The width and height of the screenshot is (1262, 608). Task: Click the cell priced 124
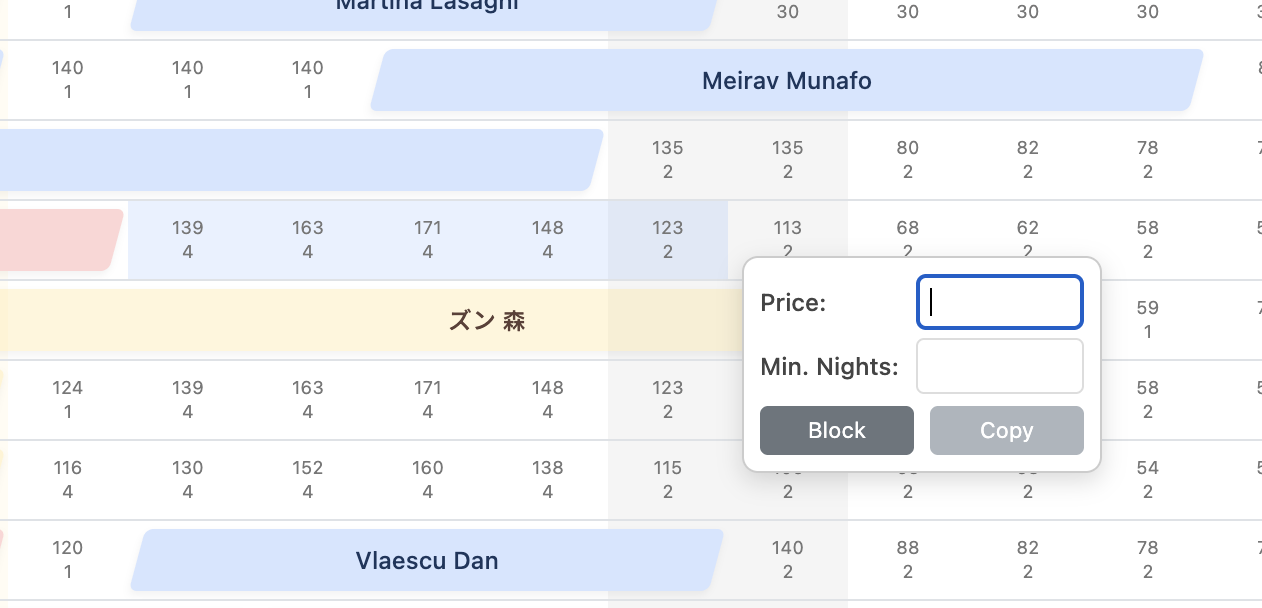click(x=68, y=399)
